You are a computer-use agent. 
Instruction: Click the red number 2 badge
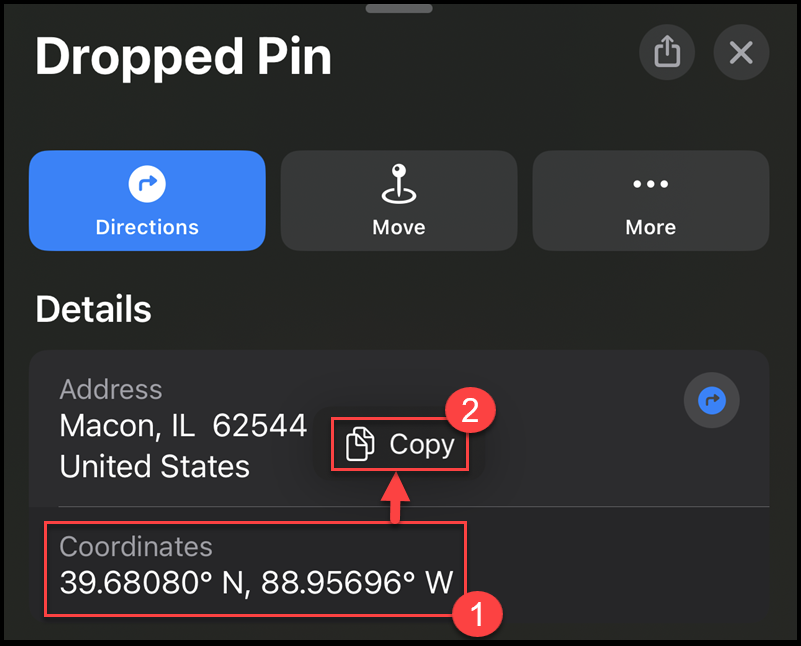[x=476, y=409]
